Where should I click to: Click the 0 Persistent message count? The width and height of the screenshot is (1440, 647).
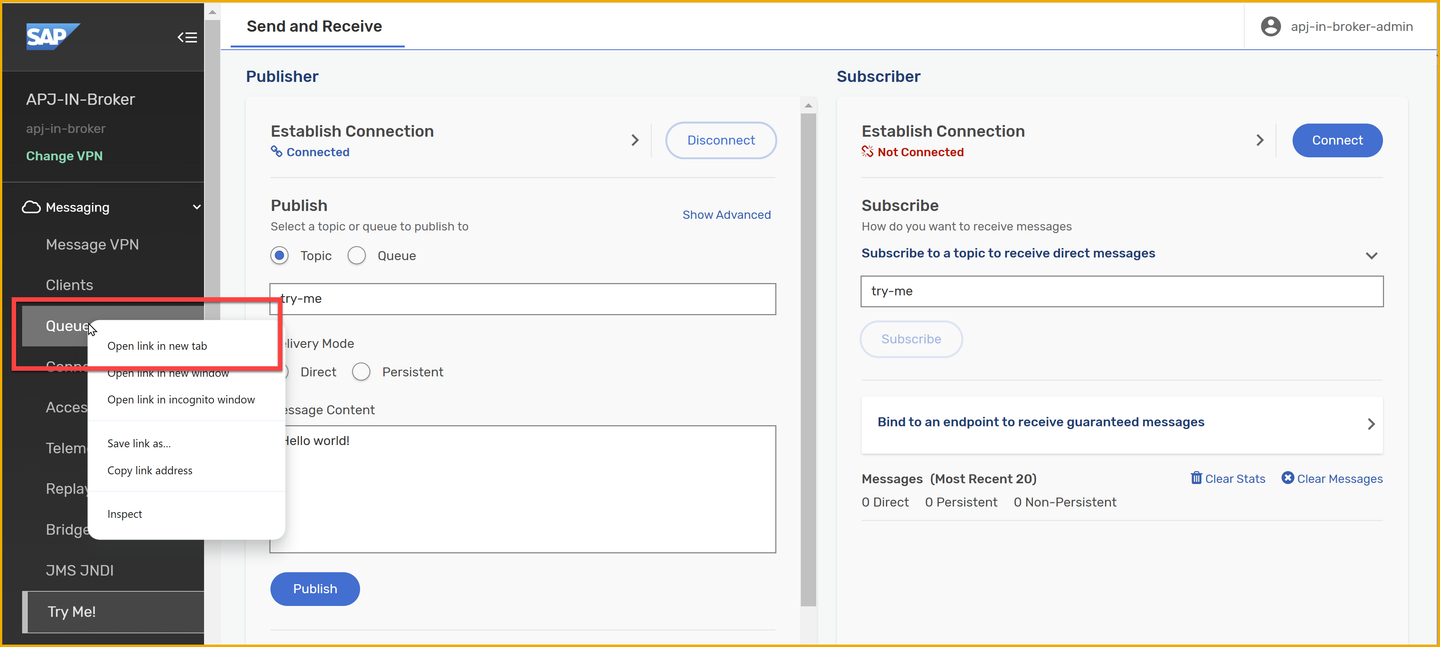click(961, 502)
